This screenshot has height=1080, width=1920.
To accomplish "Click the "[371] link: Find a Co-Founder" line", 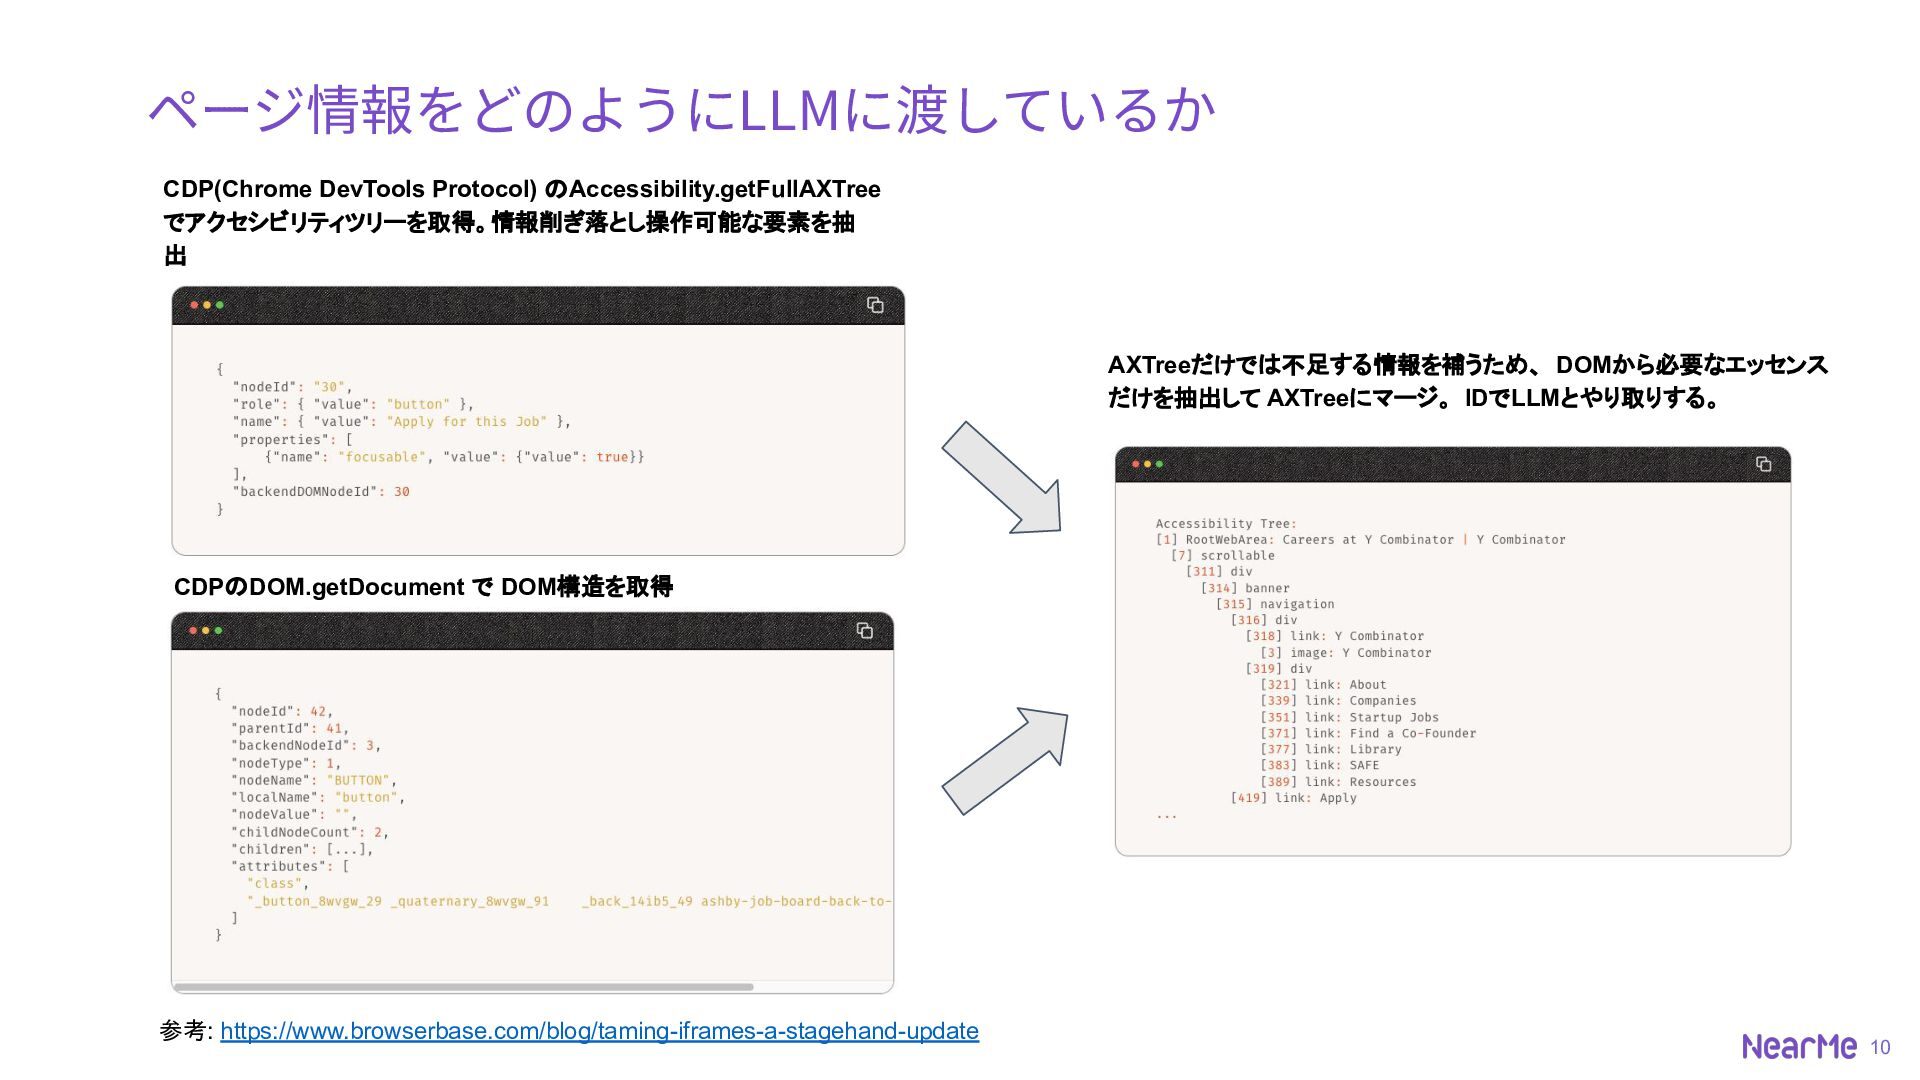I will tap(1367, 733).
